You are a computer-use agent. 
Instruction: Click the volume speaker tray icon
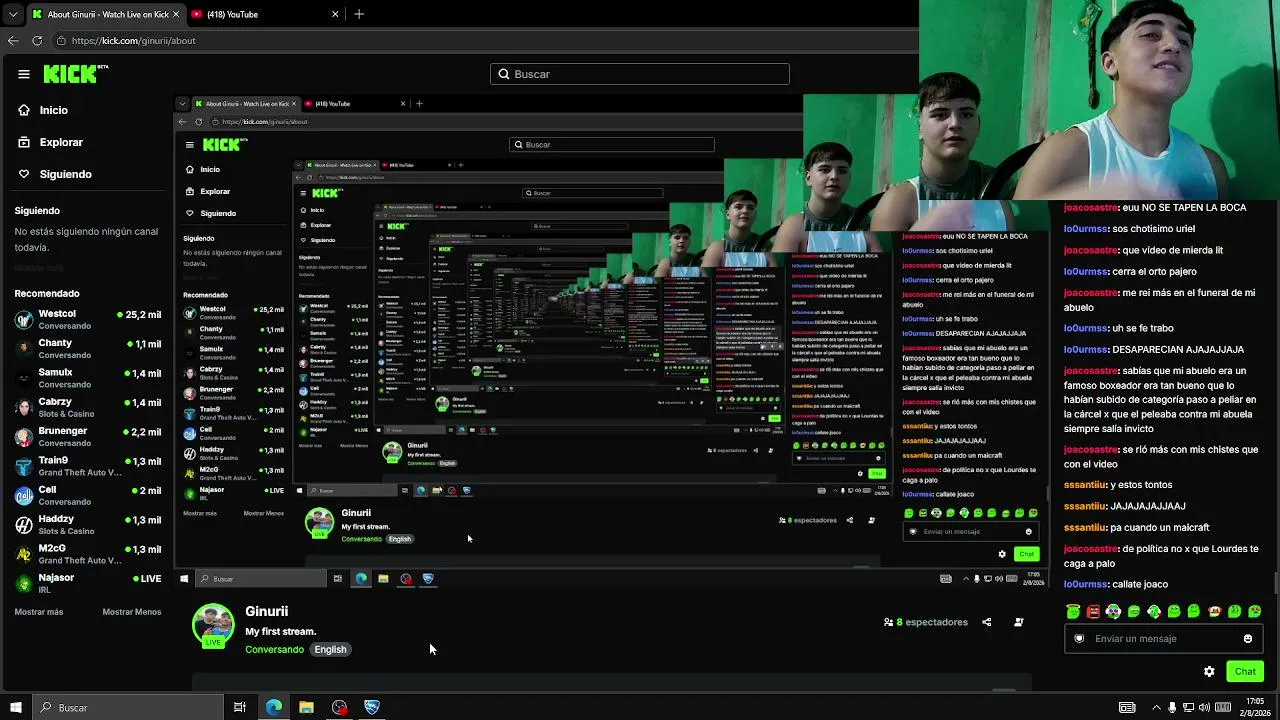tap(1202, 707)
